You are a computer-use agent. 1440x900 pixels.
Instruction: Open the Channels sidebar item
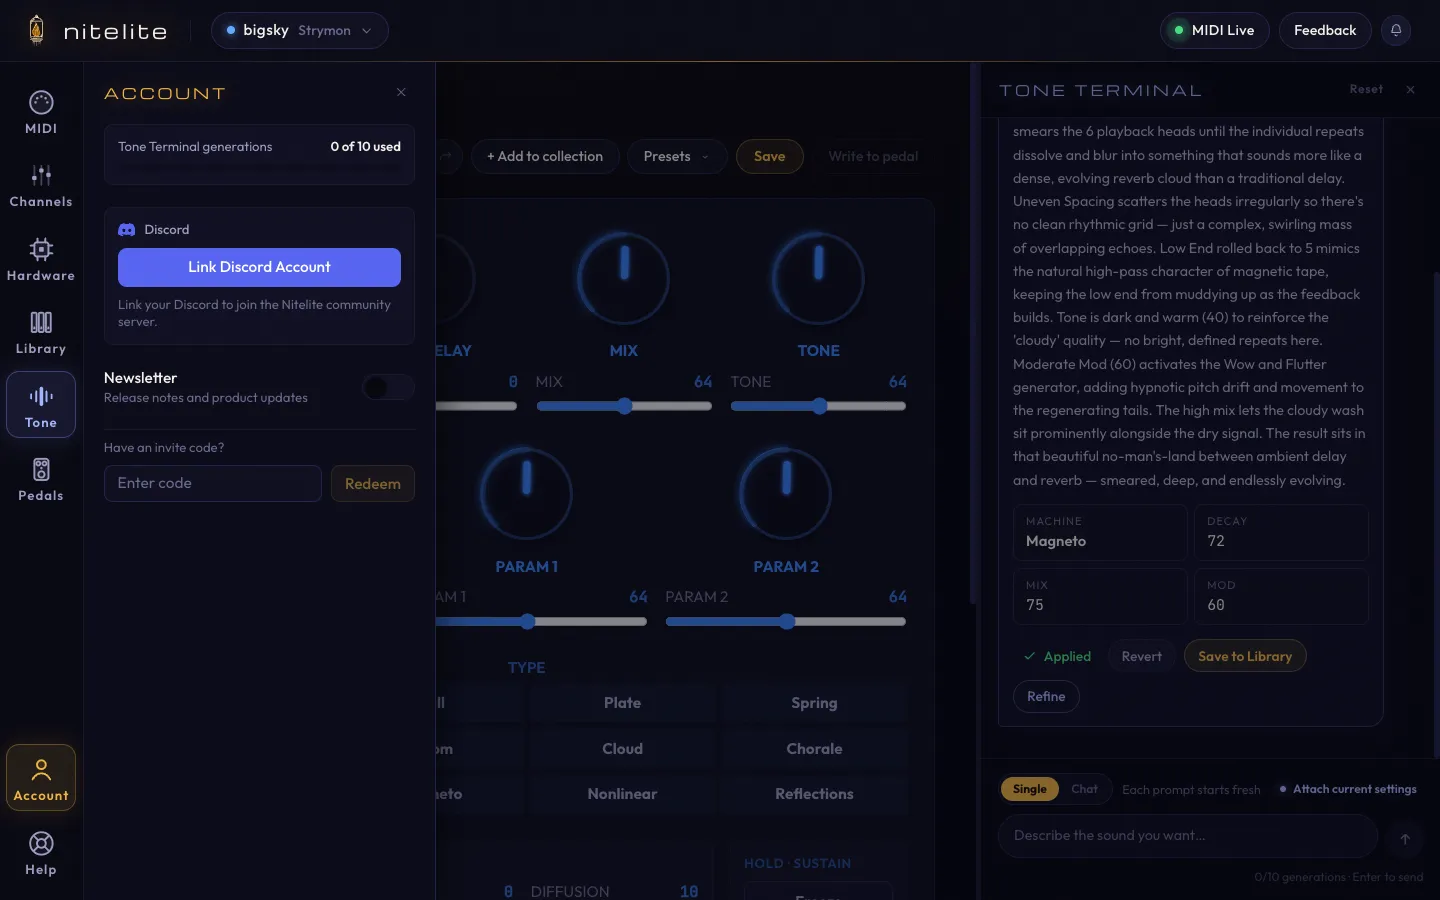tap(41, 185)
